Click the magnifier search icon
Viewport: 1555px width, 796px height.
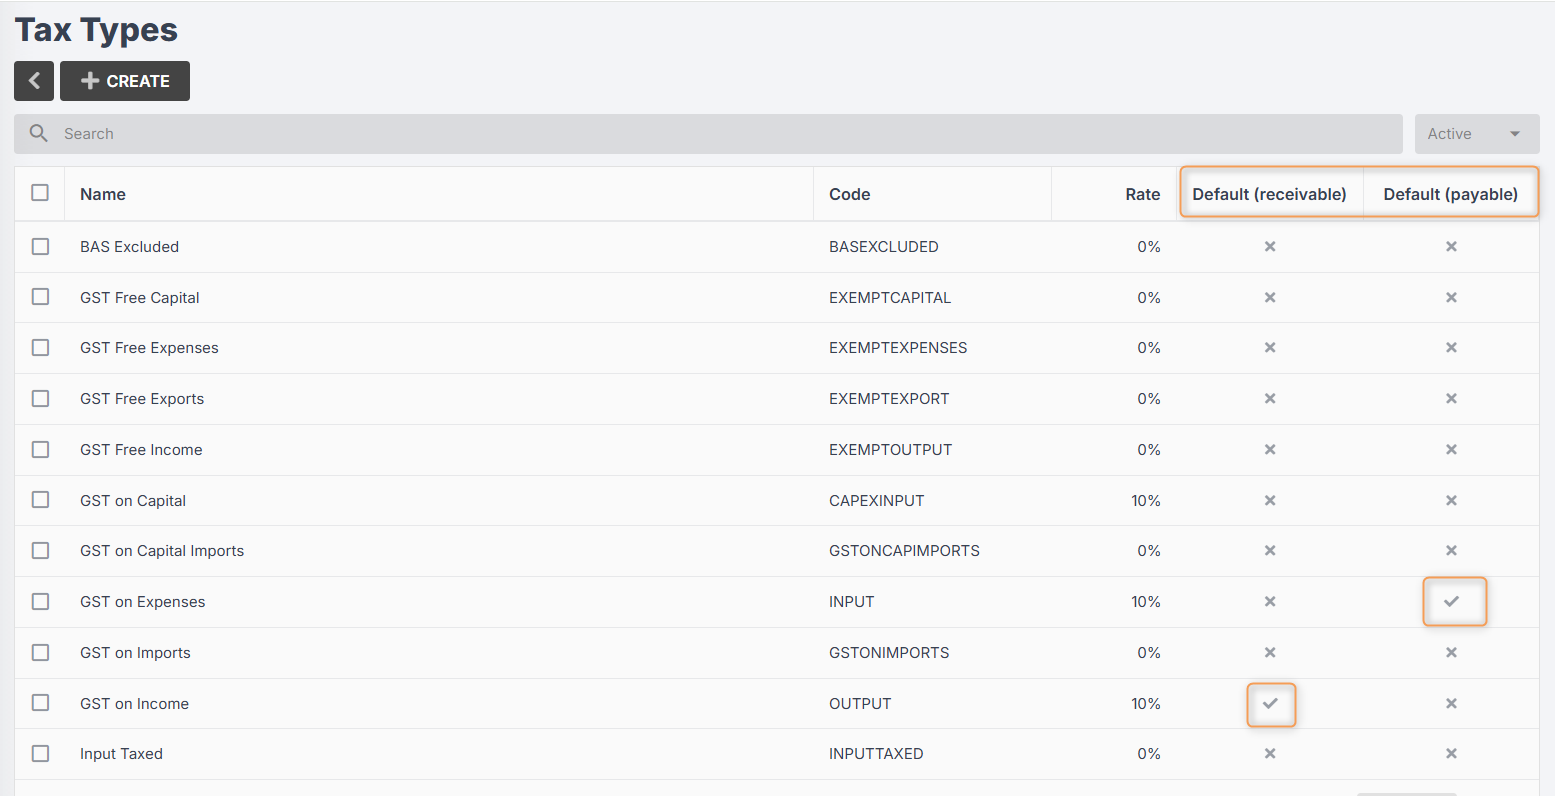pos(38,133)
